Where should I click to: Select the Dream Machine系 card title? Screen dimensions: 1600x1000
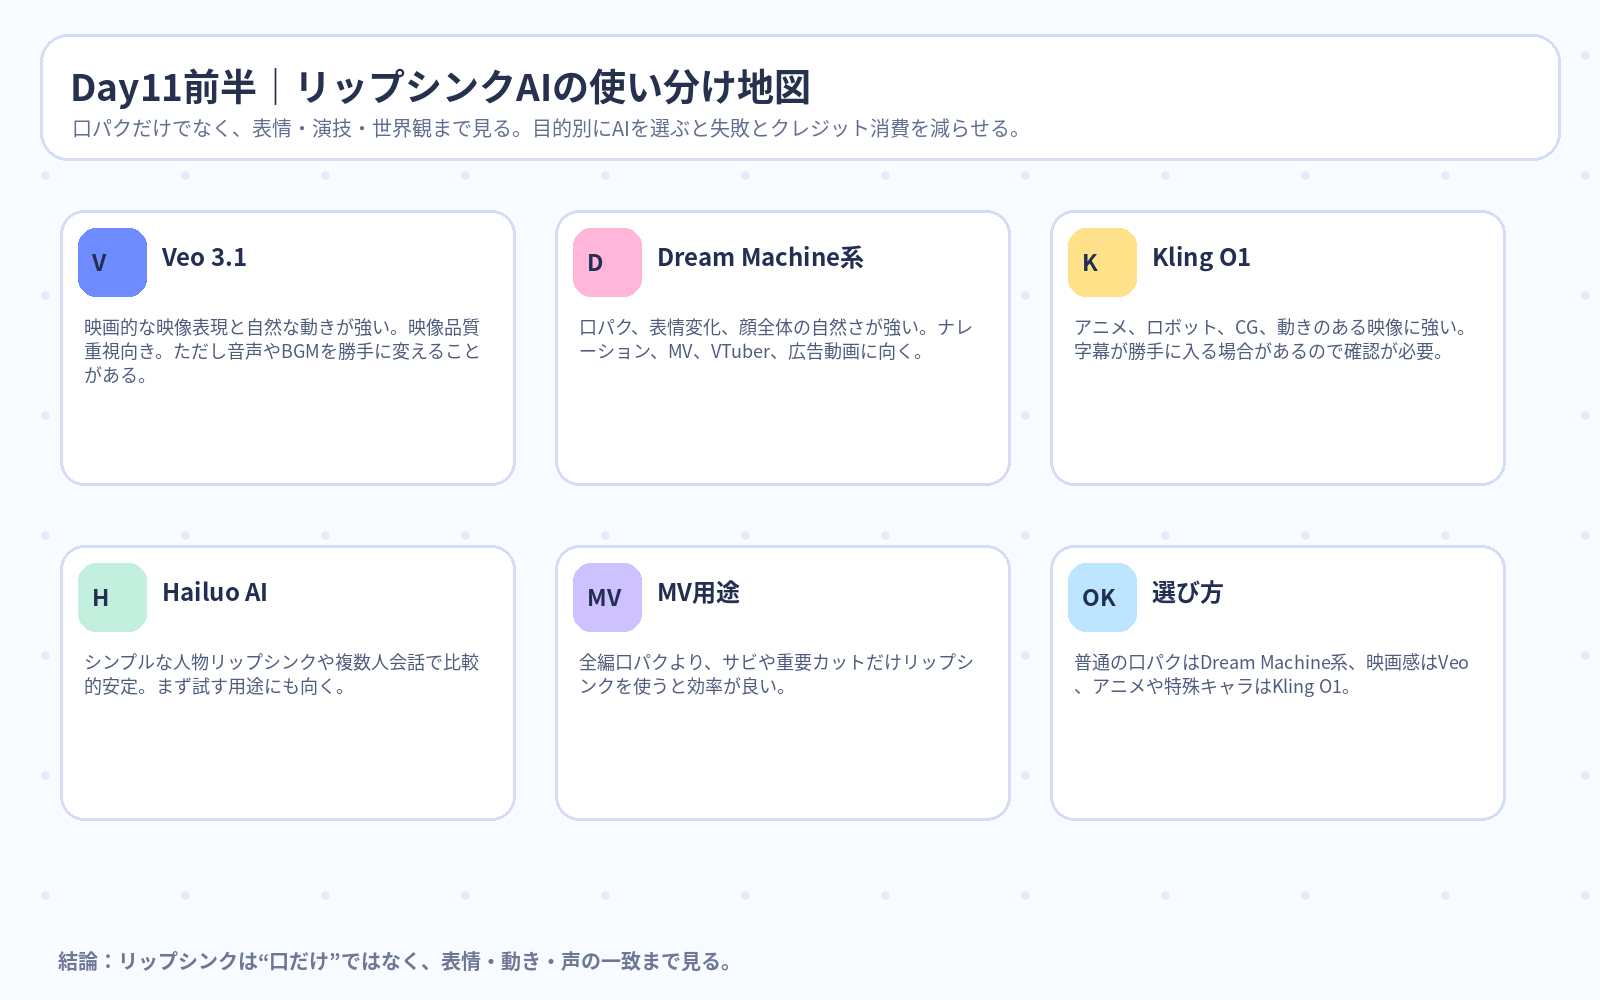[x=760, y=258]
